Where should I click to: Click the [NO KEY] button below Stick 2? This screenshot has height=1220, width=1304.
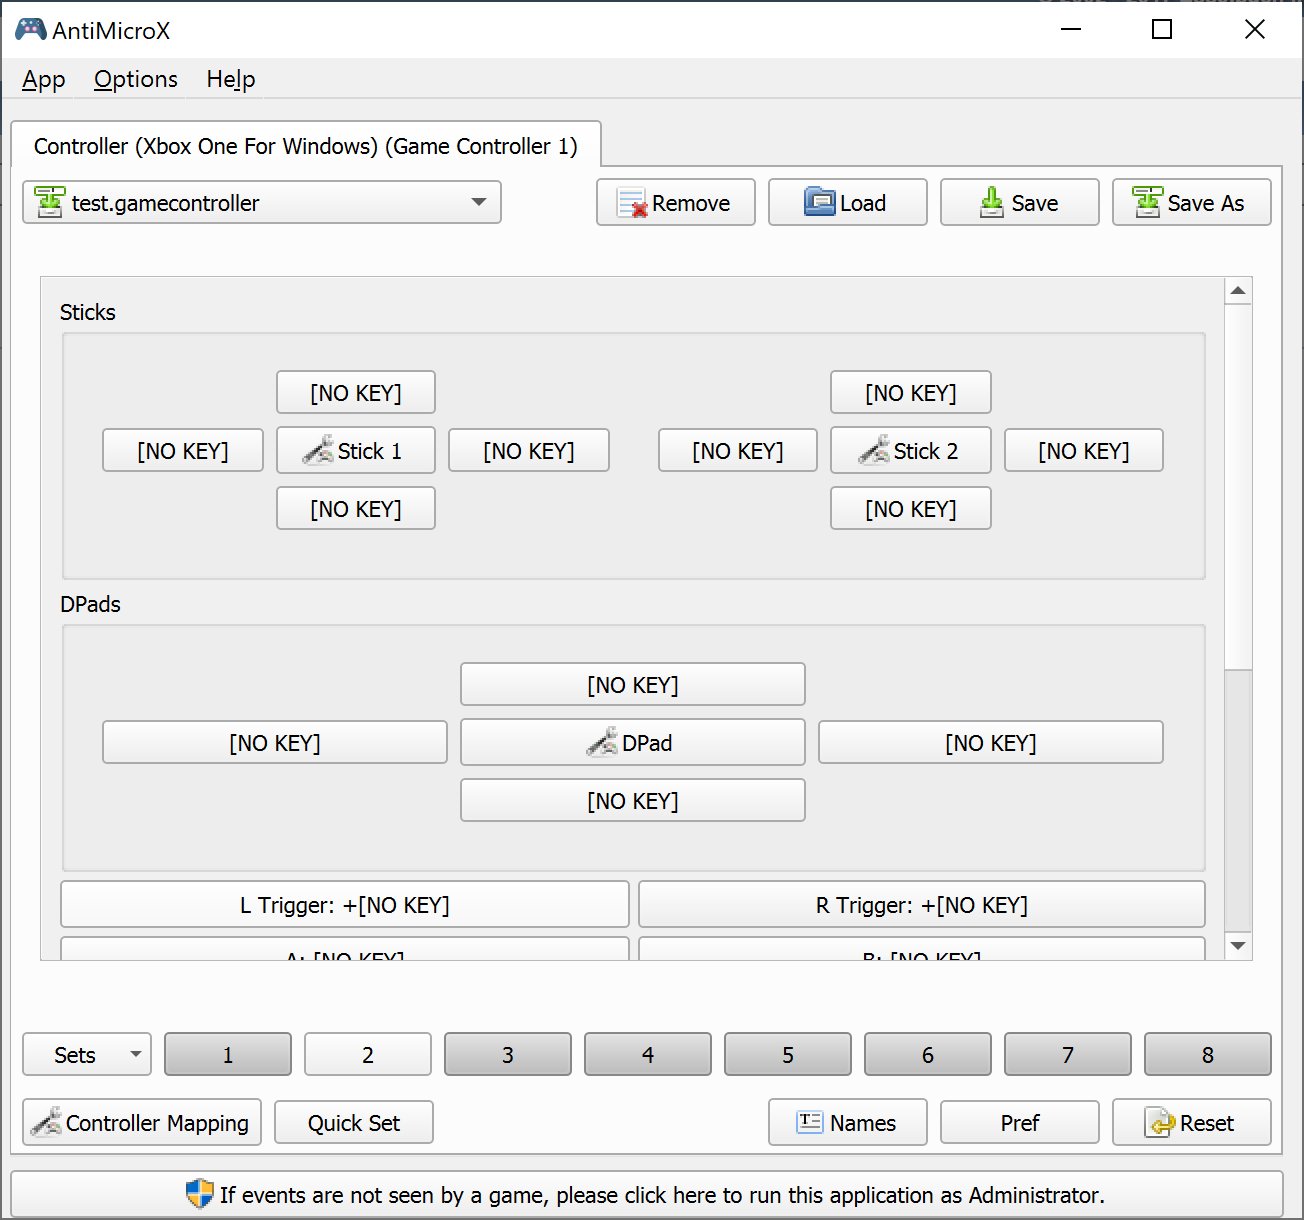911,509
